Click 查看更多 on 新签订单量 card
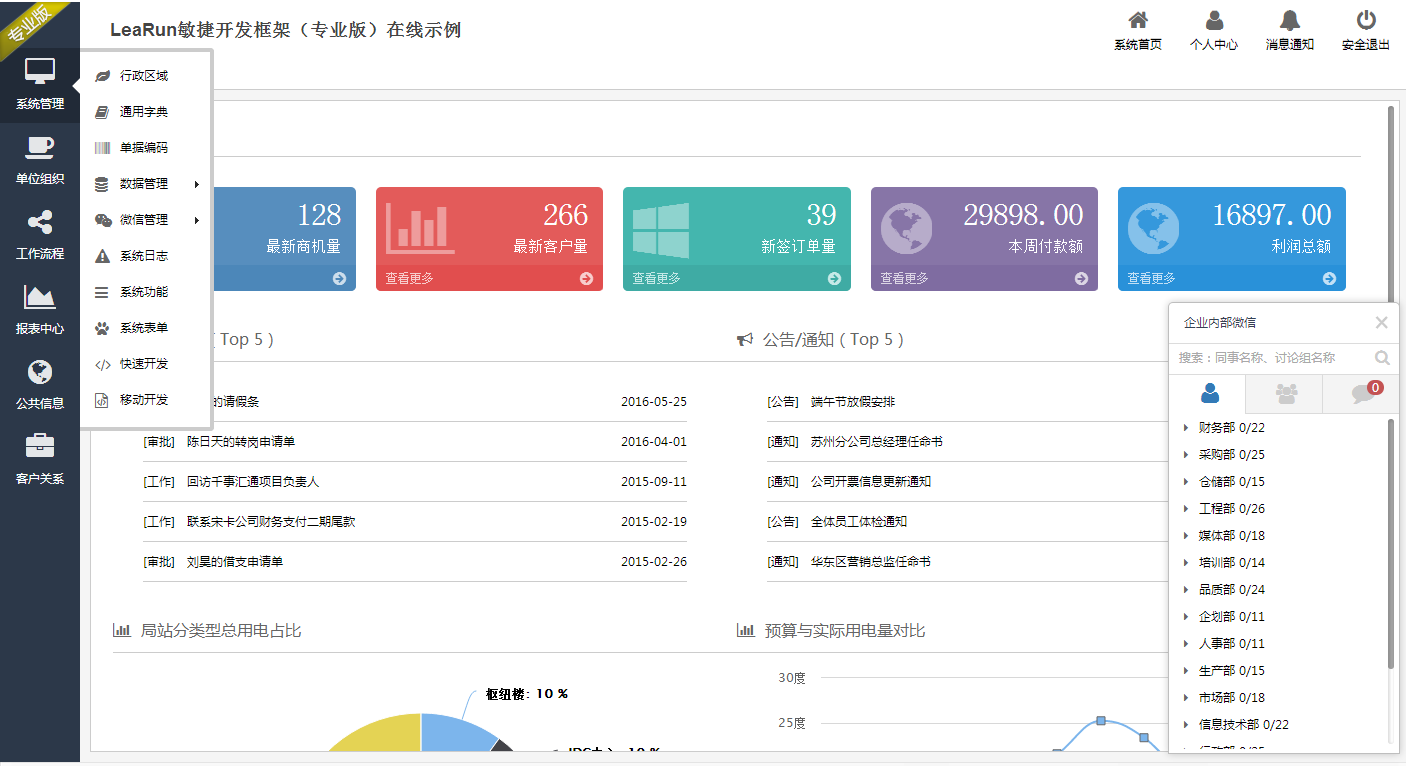This screenshot has height=766, width=1406. tap(657, 279)
